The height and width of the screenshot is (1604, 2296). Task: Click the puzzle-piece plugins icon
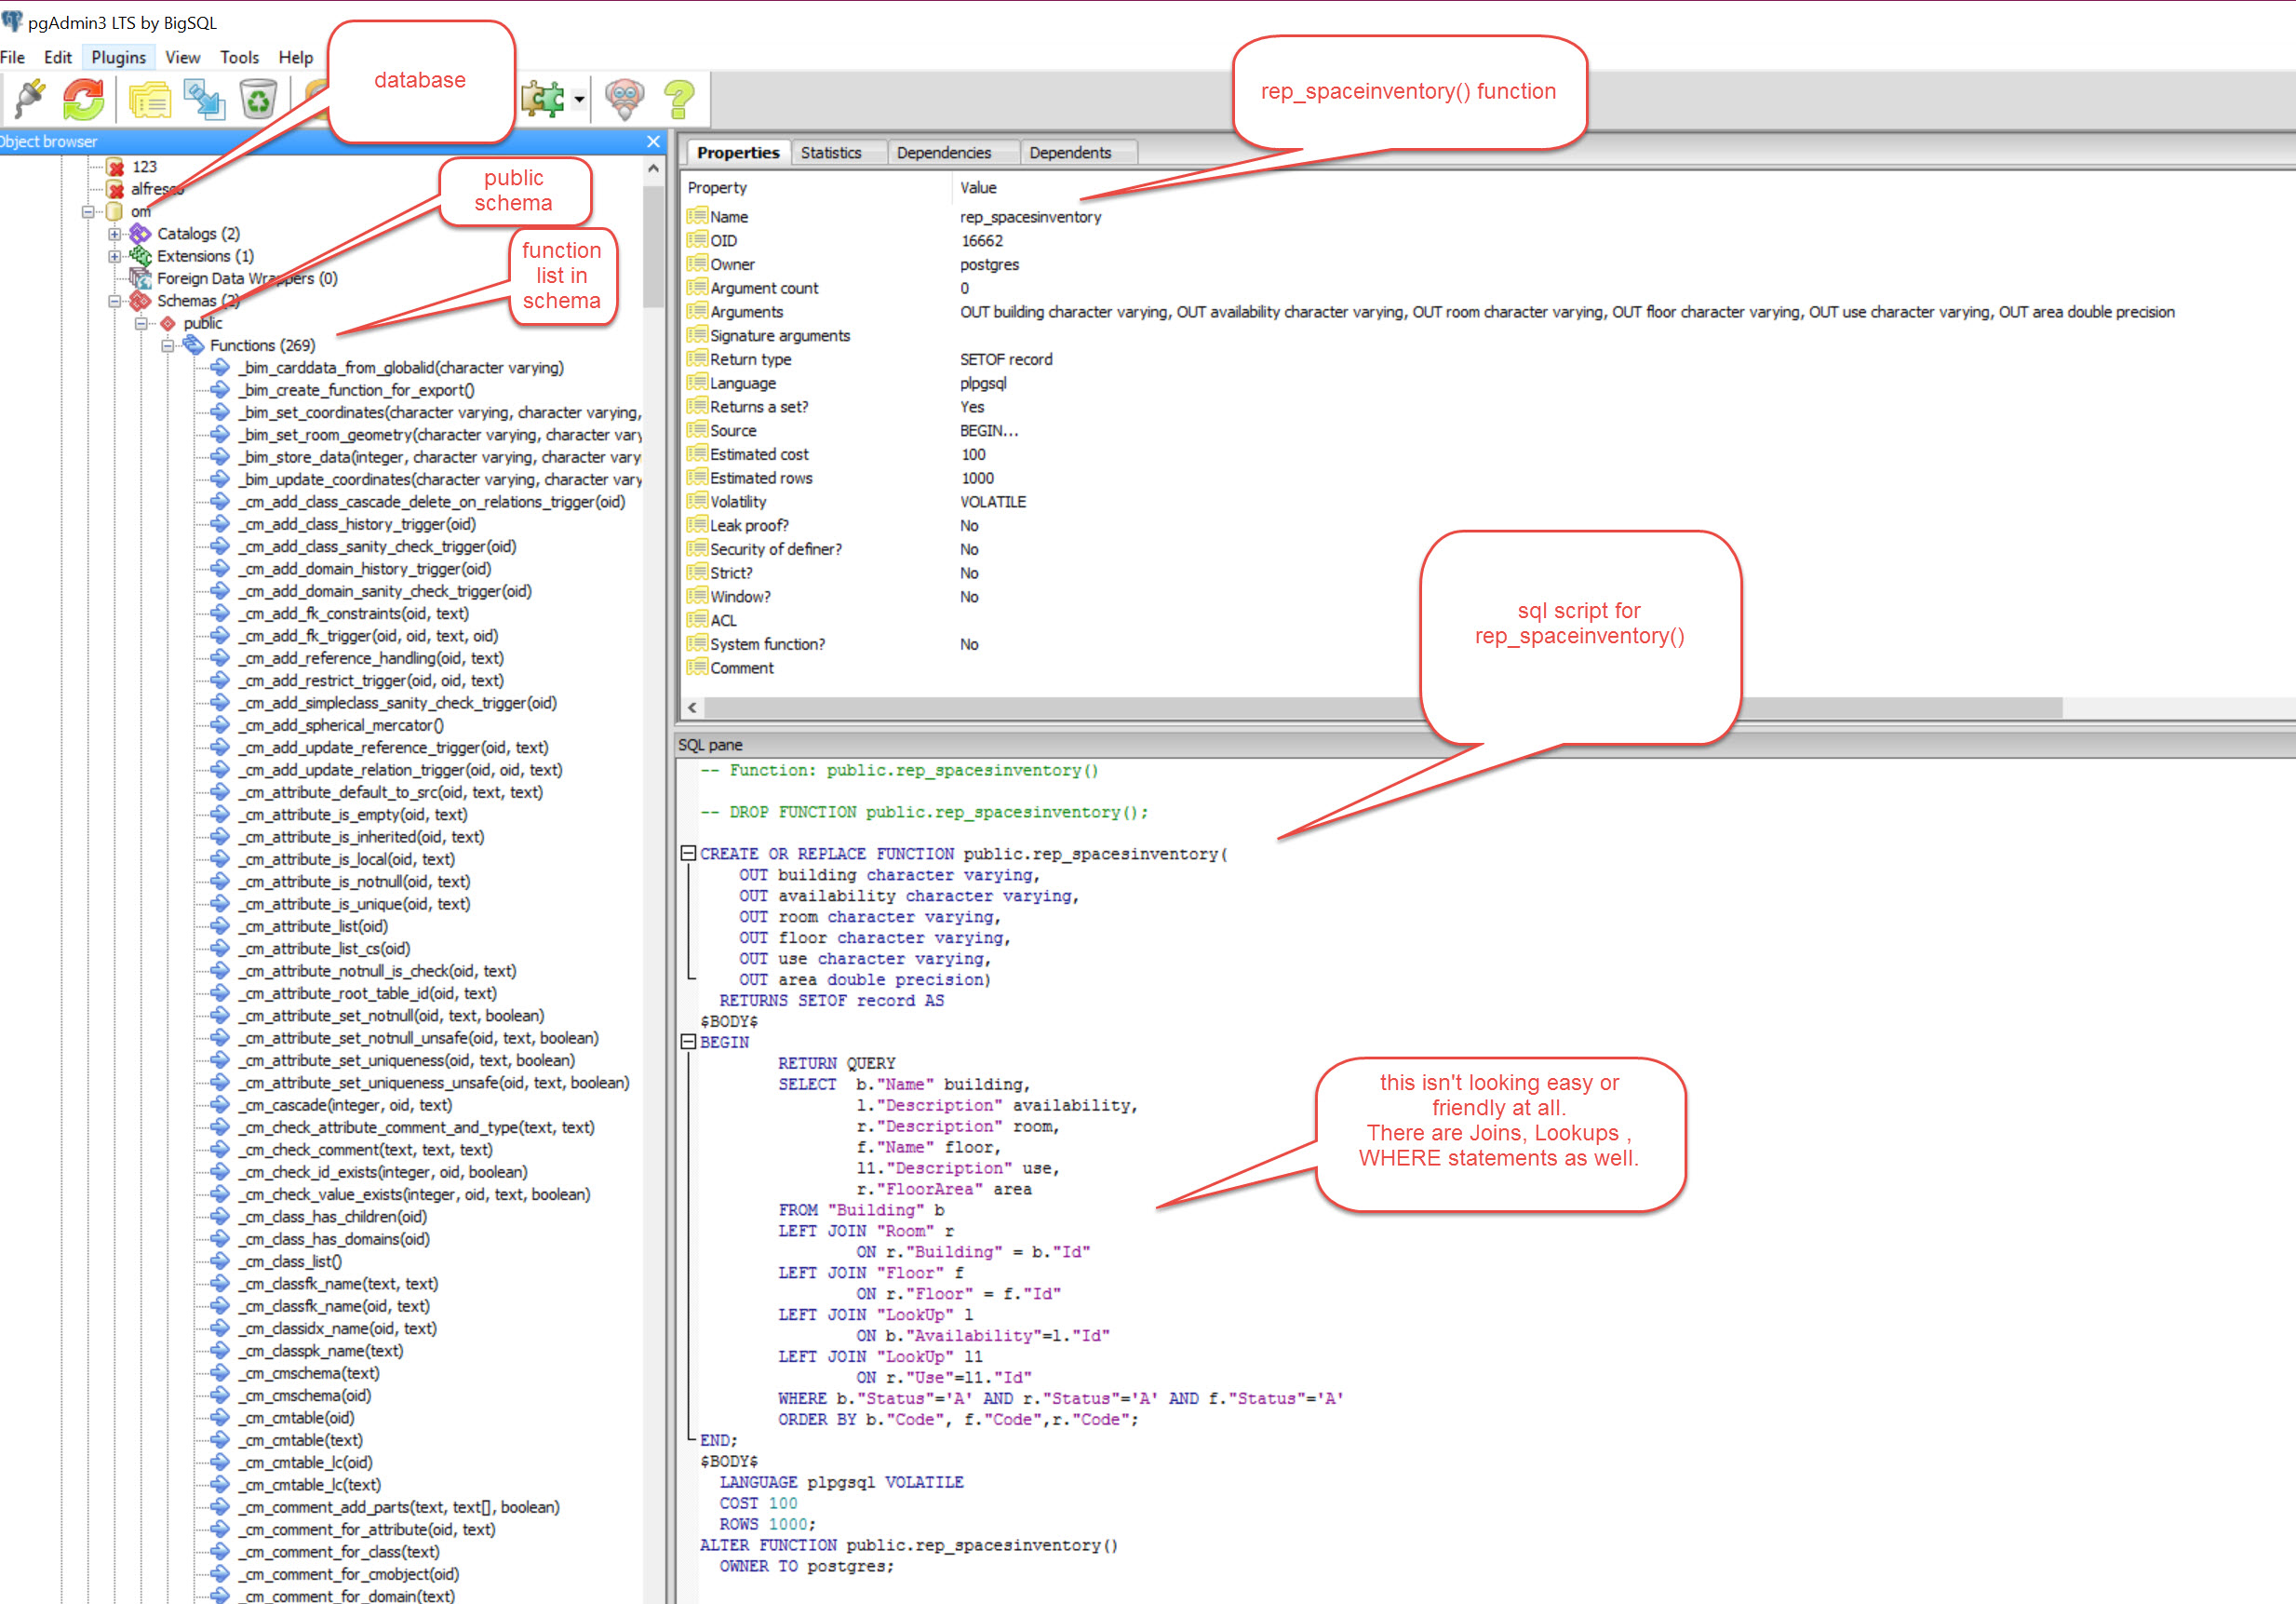543,99
